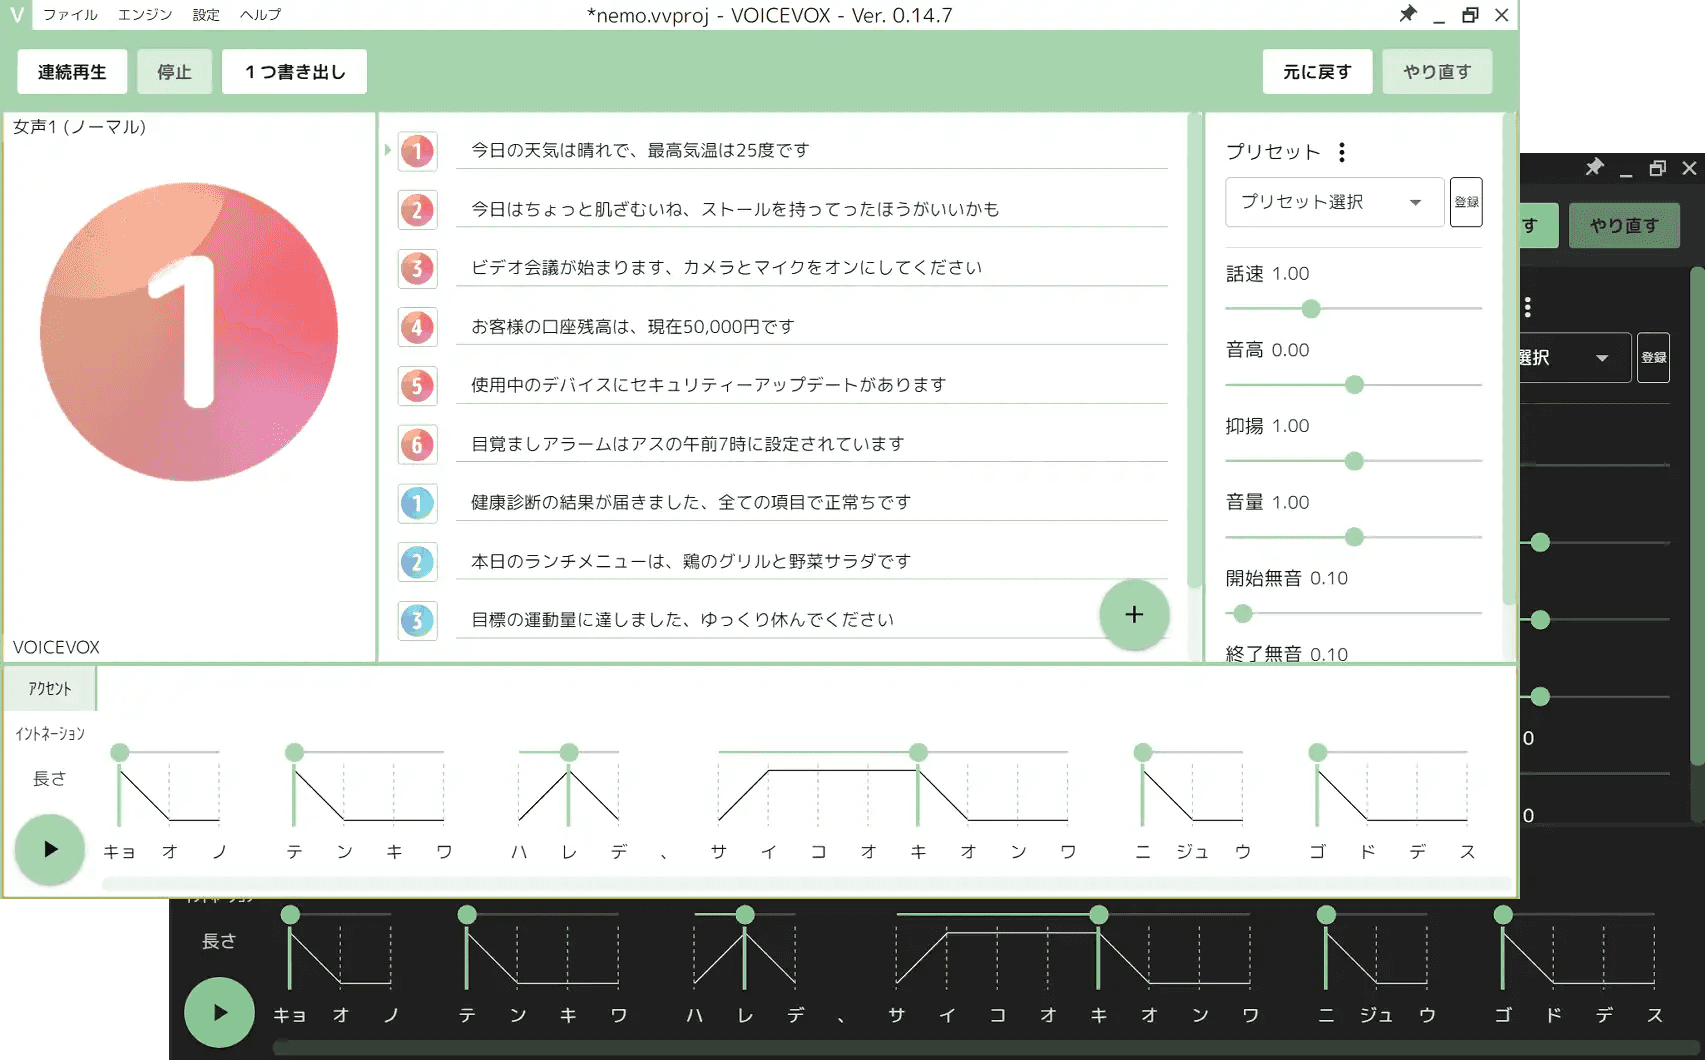
Task: Open the voice selector icon on the 今日の天気 line
Action: tap(417, 151)
